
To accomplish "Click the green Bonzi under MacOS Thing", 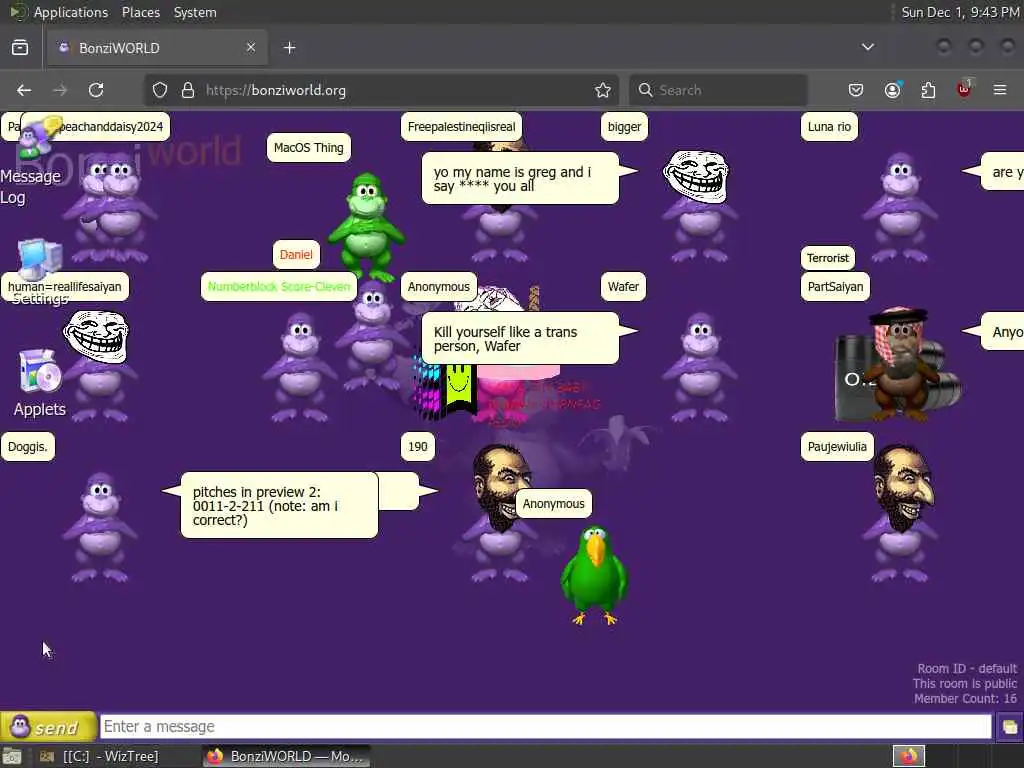I will click(x=366, y=225).
